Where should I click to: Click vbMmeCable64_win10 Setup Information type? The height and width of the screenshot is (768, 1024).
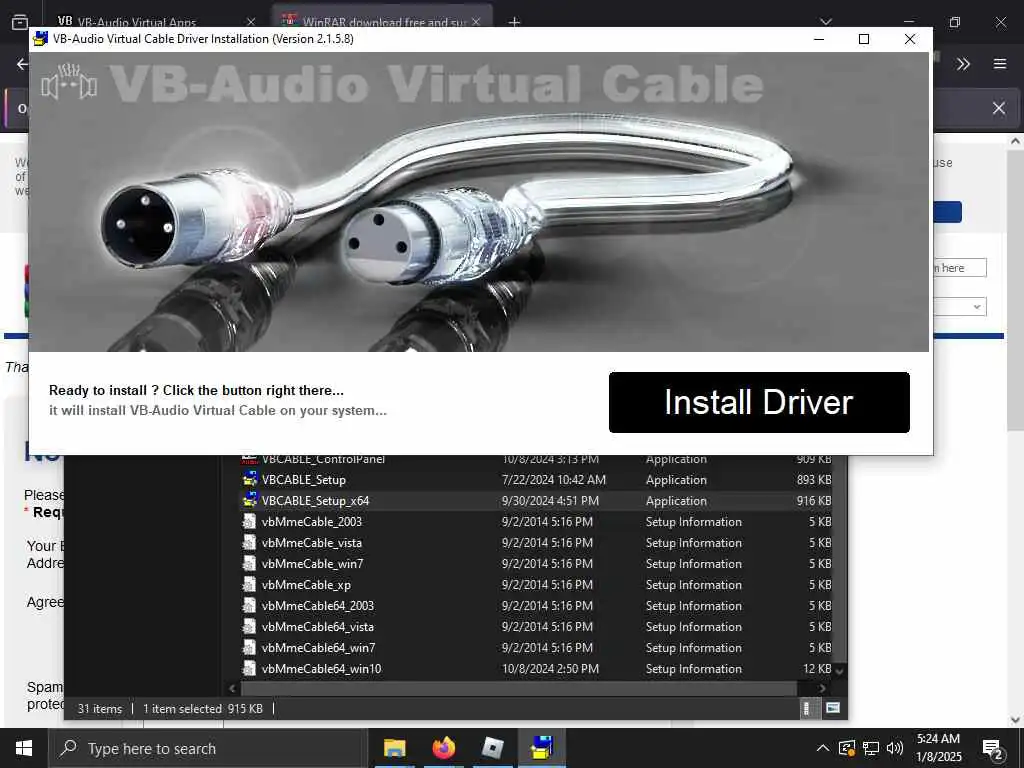tap(694, 669)
